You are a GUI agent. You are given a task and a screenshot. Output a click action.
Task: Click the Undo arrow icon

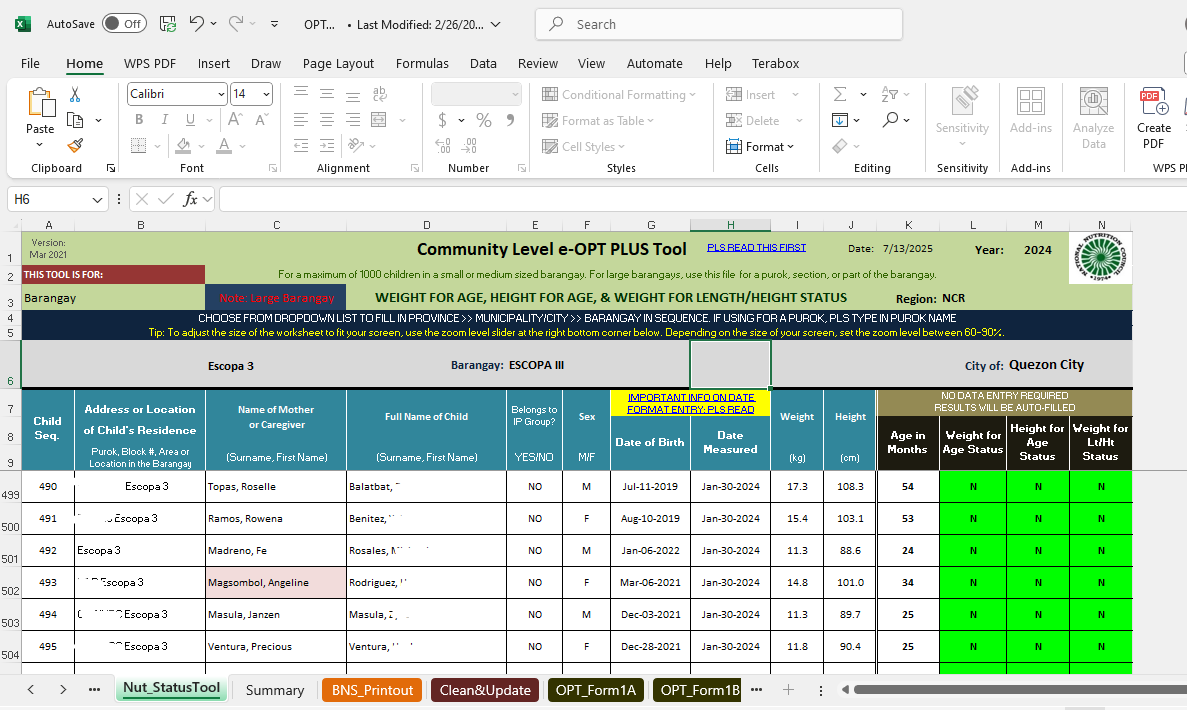click(x=197, y=23)
